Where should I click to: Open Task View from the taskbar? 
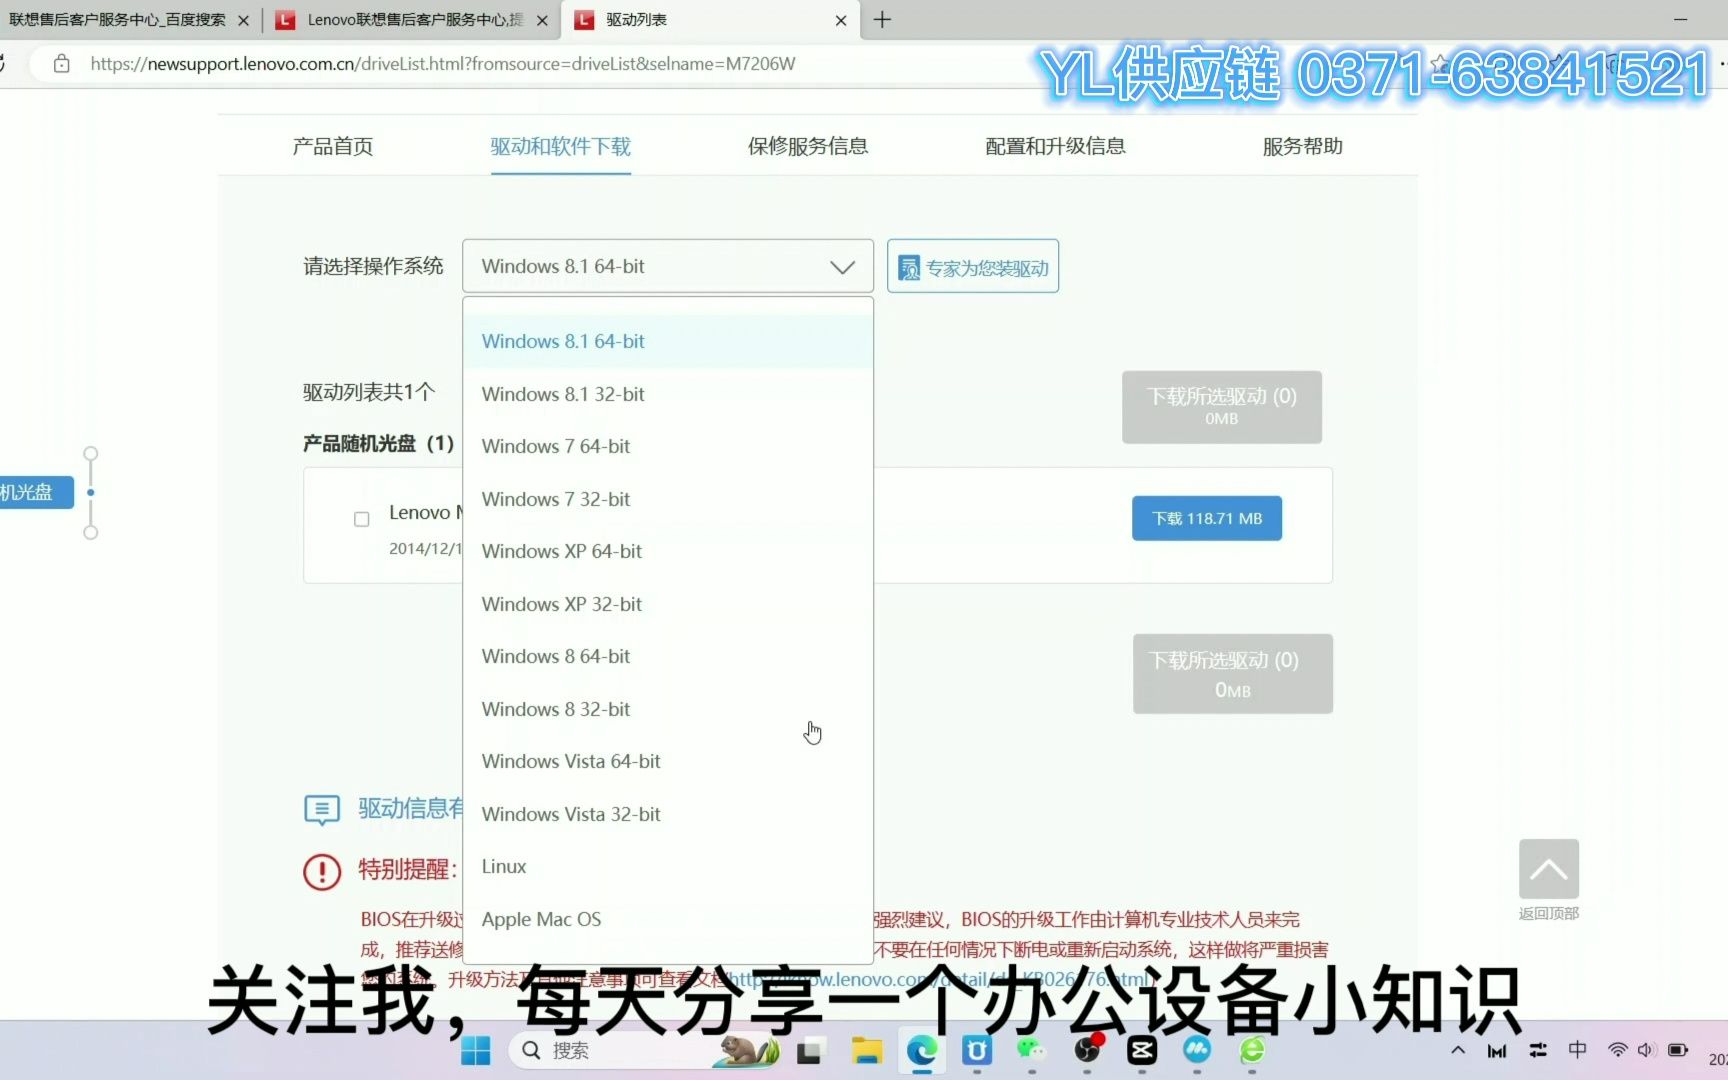tap(809, 1050)
